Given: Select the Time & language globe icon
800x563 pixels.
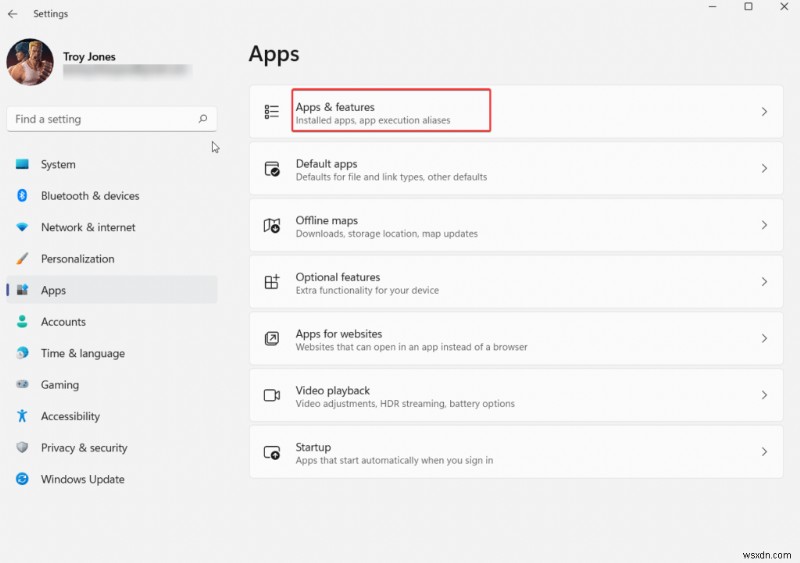Looking at the screenshot, I should click(x=22, y=353).
